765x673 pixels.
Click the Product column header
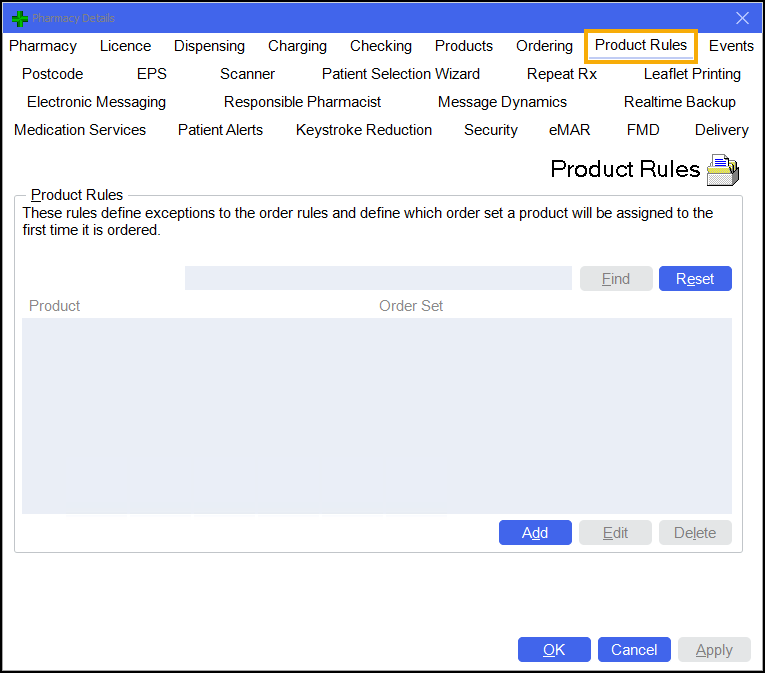click(x=55, y=306)
